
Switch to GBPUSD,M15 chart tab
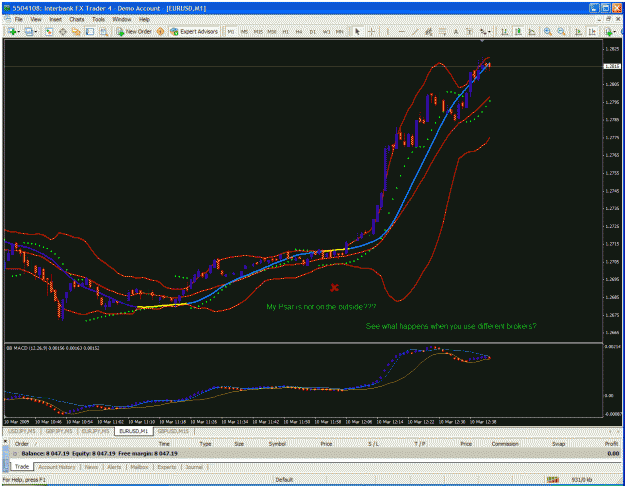tap(173, 431)
